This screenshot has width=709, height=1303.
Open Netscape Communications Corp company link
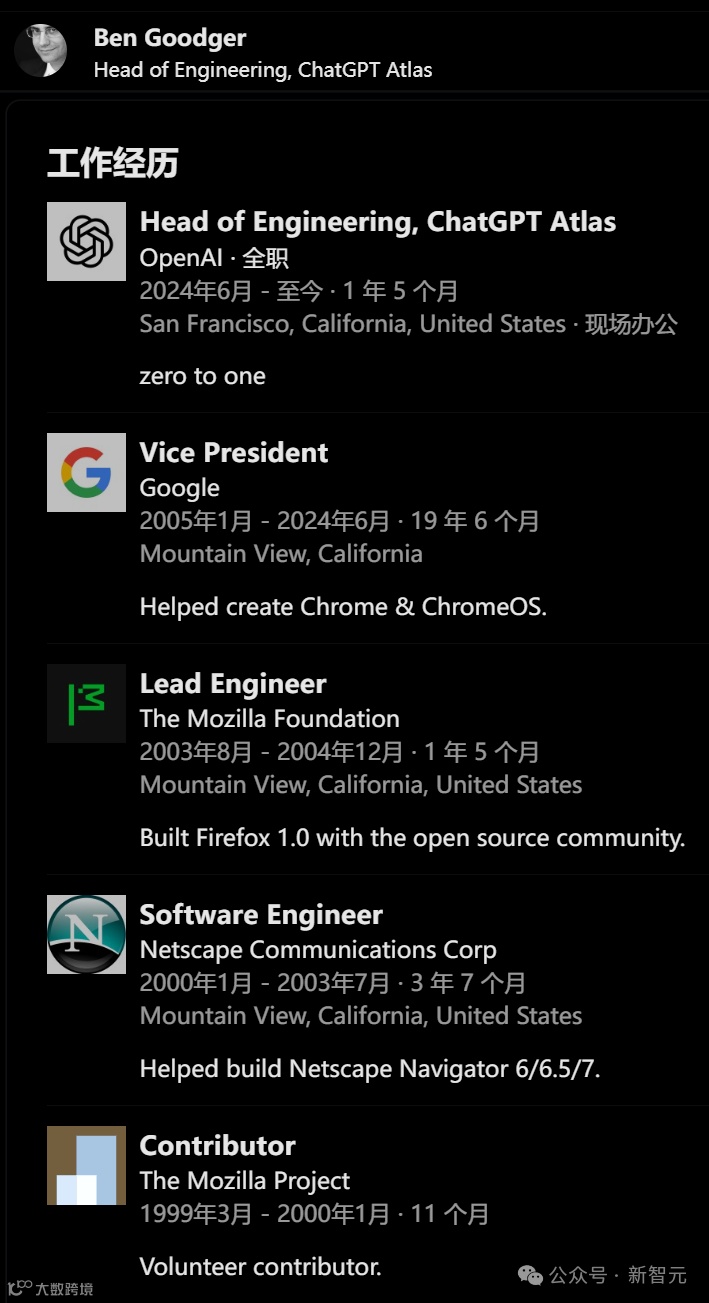click(318, 950)
